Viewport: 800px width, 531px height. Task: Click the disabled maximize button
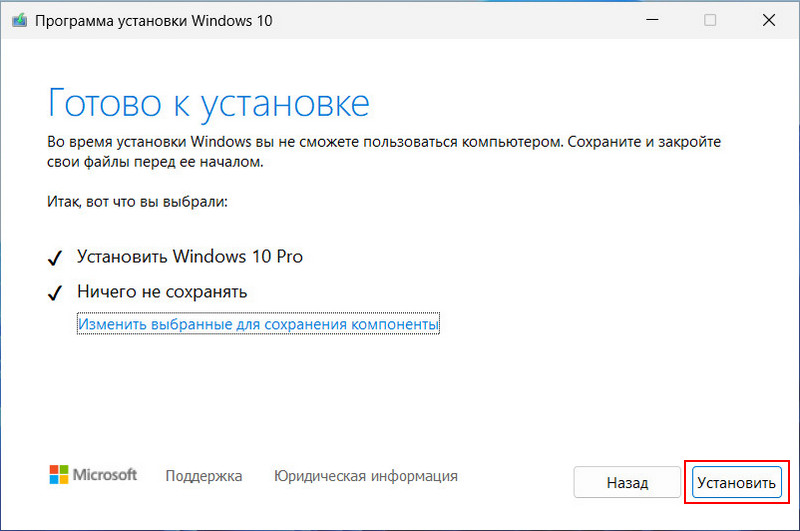pyautogui.click(x=710, y=20)
